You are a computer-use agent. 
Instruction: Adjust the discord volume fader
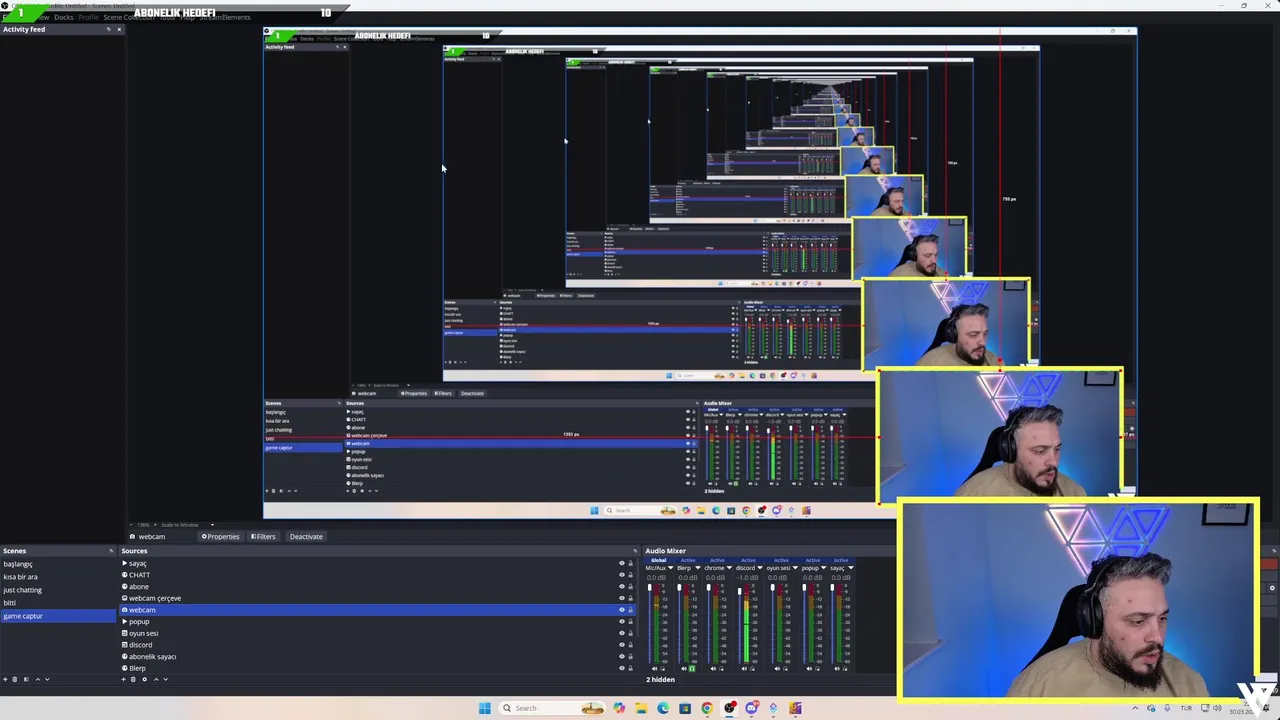740,591
